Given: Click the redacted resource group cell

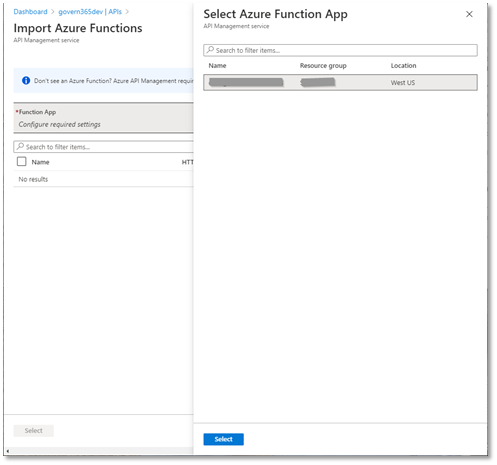Looking at the screenshot, I should [318, 82].
